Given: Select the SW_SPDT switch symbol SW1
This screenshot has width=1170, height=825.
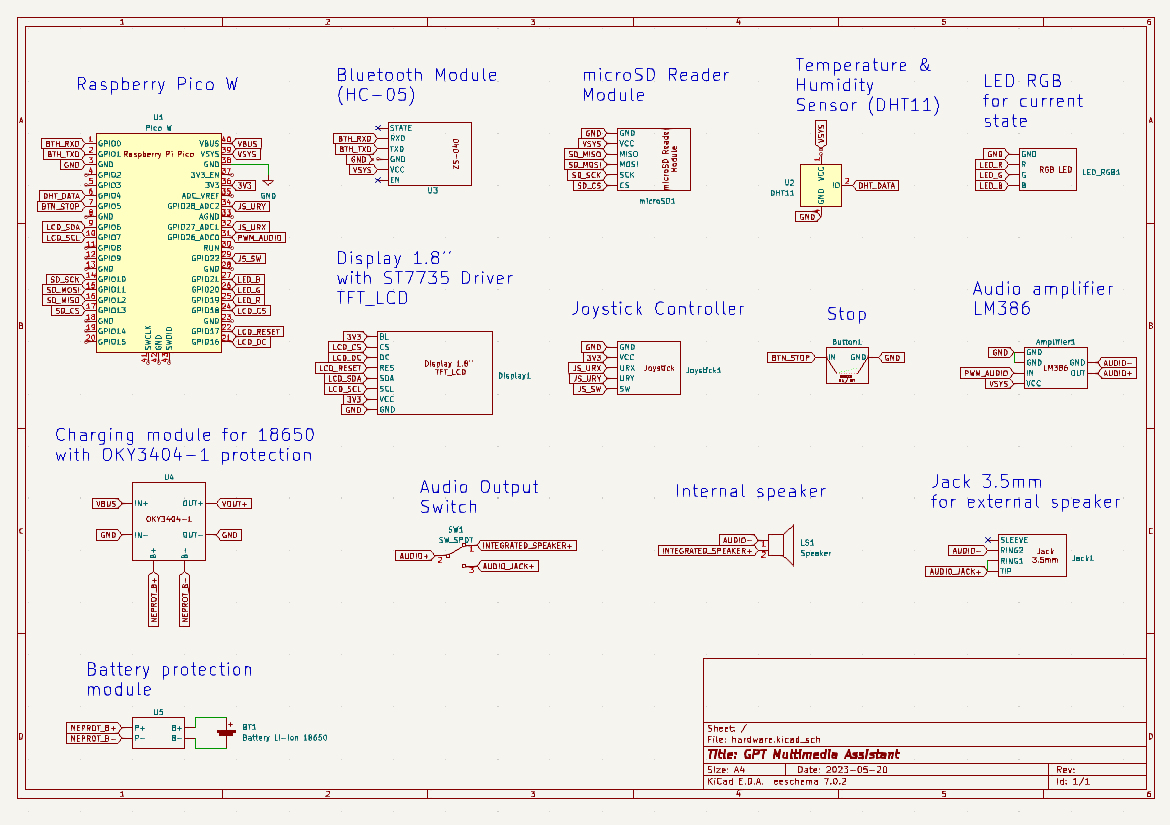Looking at the screenshot, I should 455,555.
